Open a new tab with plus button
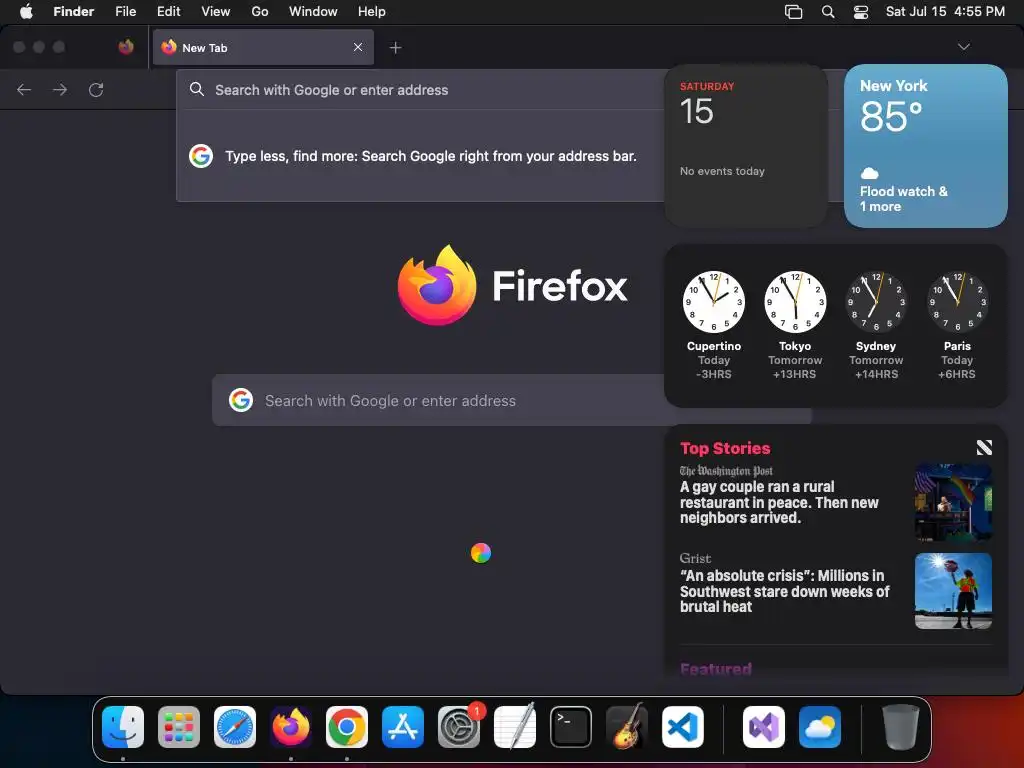The height and width of the screenshot is (768, 1024). point(395,48)
